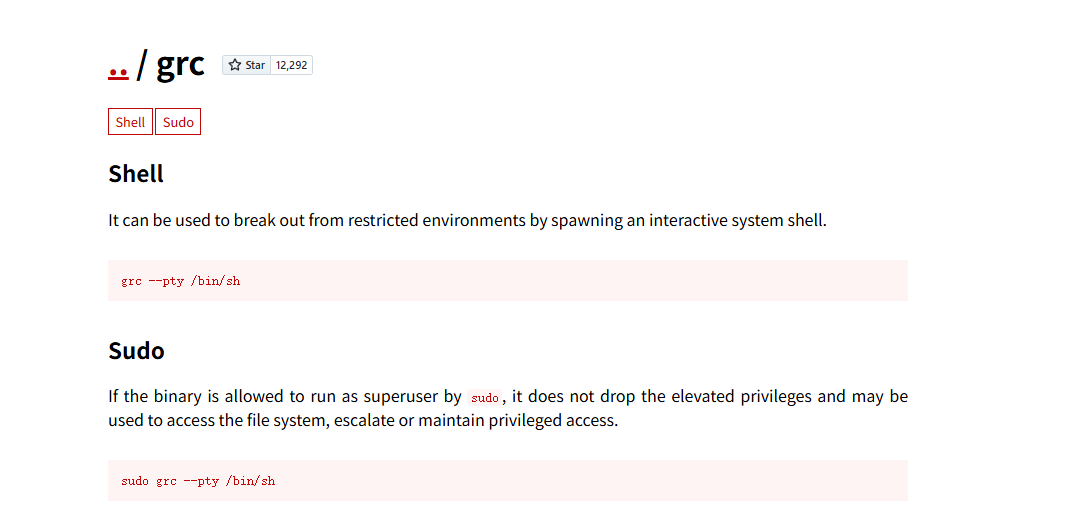
Task: Jump to Sudo section via red tag
Action: (178, 122)
